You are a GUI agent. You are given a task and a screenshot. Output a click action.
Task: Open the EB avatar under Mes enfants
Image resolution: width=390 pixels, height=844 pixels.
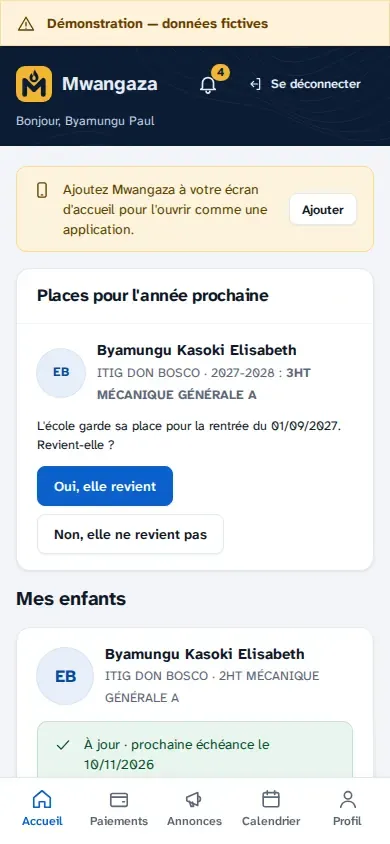click(x=65, y=676)
